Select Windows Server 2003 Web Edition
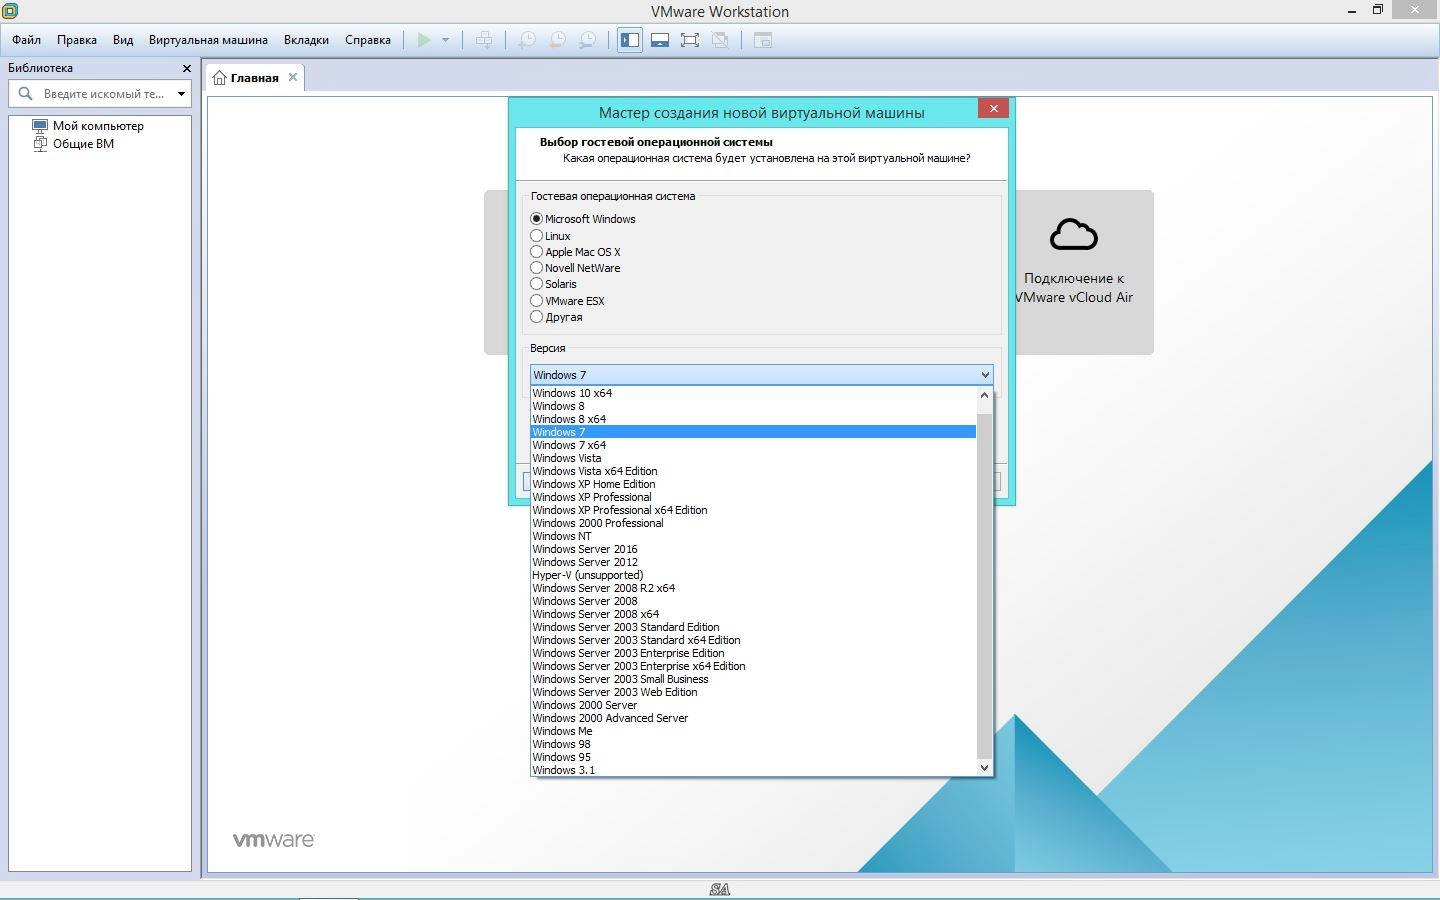This screenshot has width=1440, height=900. click(753, 692)
